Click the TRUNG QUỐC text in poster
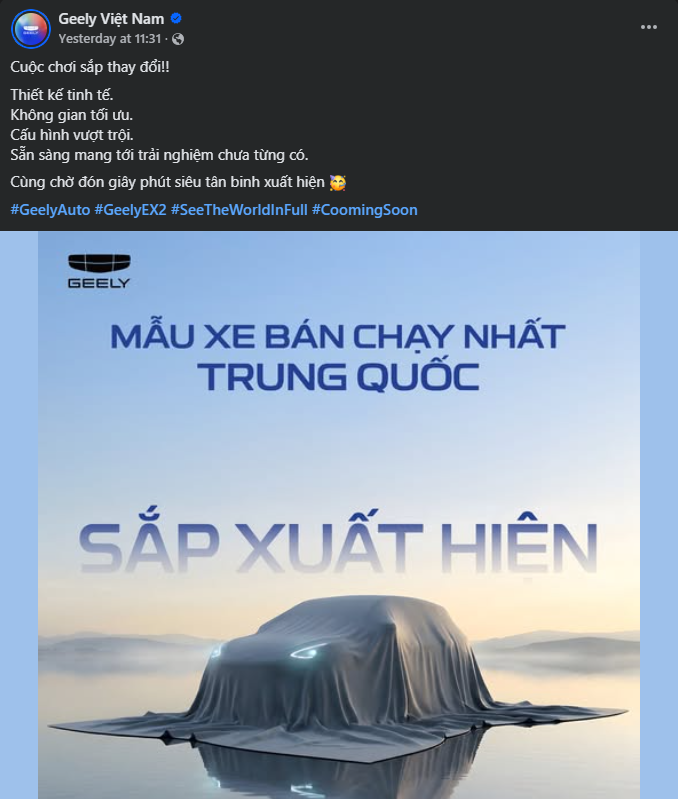678x799 pixels. click(x=338, y=376)
